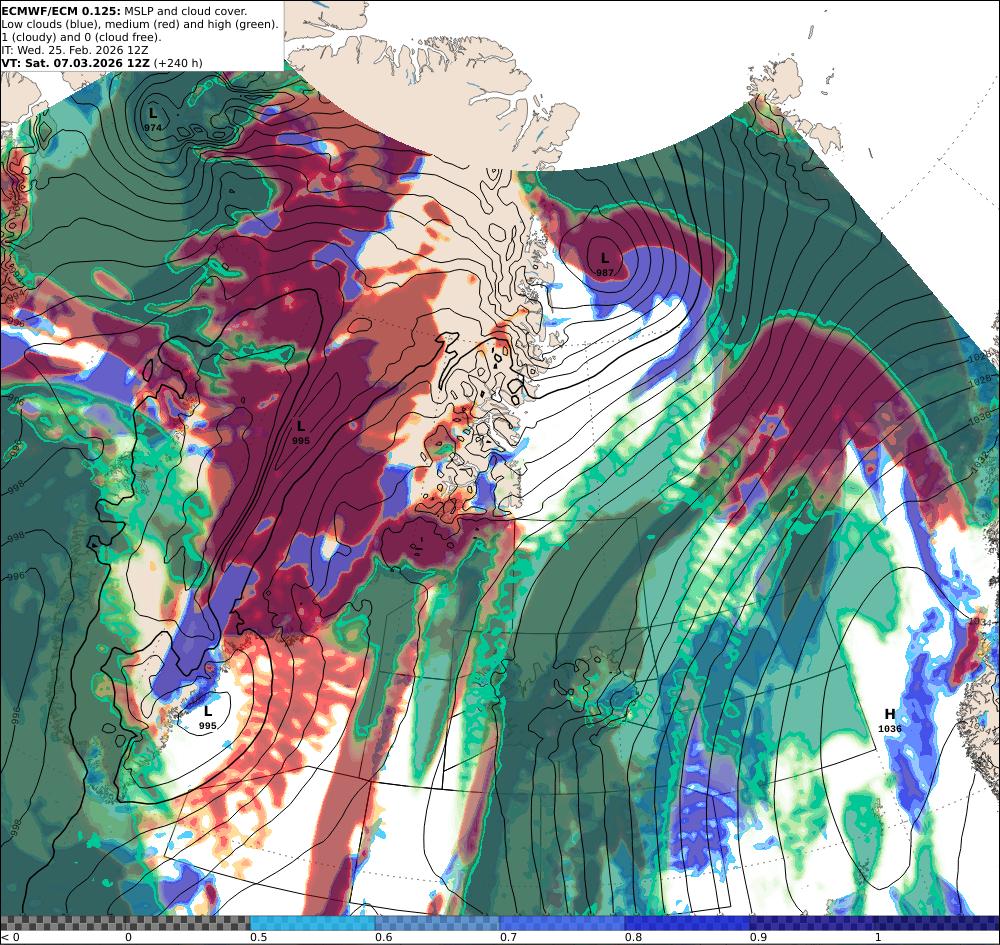1000x945 pixels.
Task: Click the 1034 isobar label
Action: (979, 621)
